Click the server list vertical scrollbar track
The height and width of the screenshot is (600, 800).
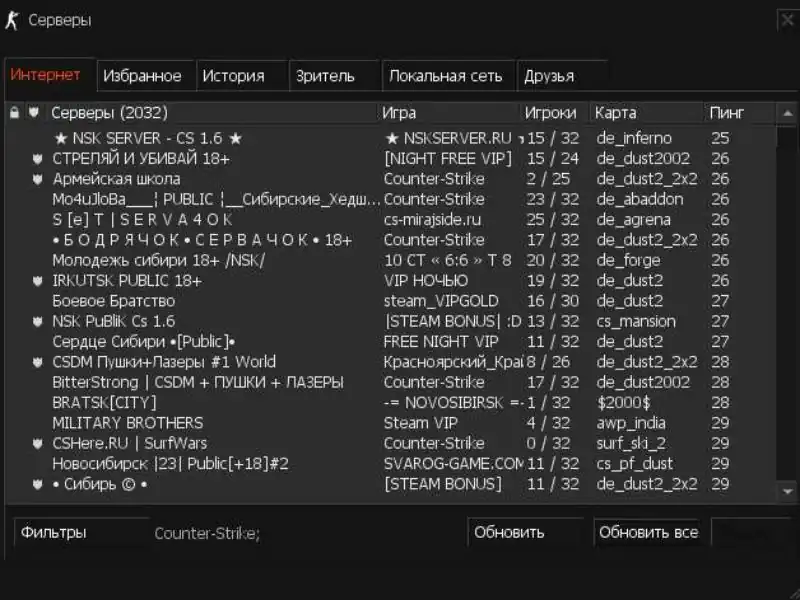click(787, 302)
